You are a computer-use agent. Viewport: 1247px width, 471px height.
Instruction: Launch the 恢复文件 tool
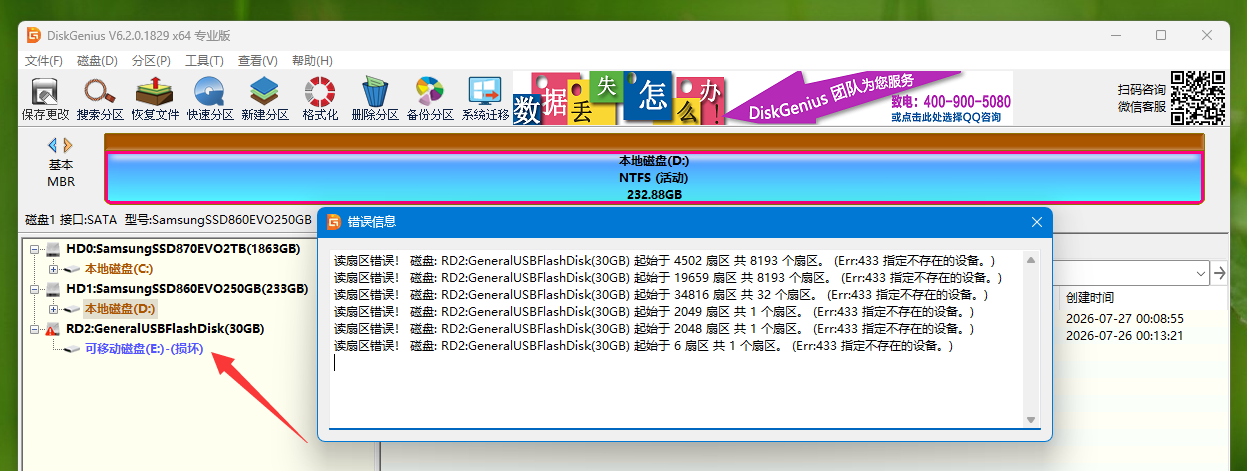155,99
